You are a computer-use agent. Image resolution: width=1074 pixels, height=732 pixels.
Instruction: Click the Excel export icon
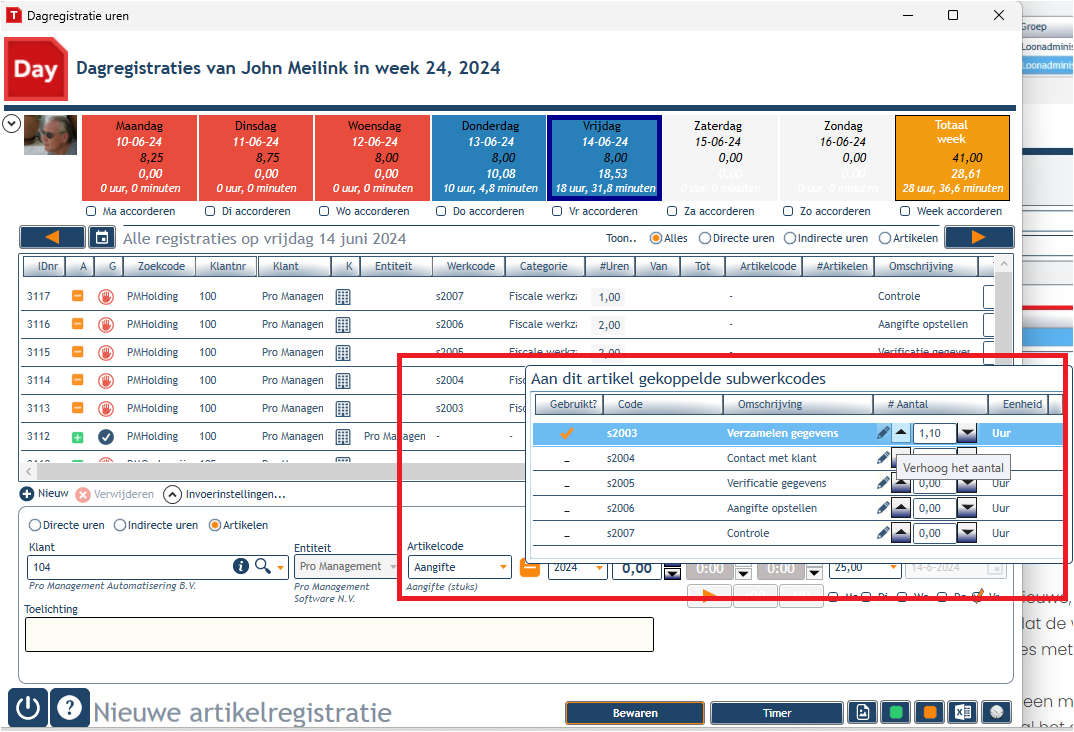click(x=962, y=713)
